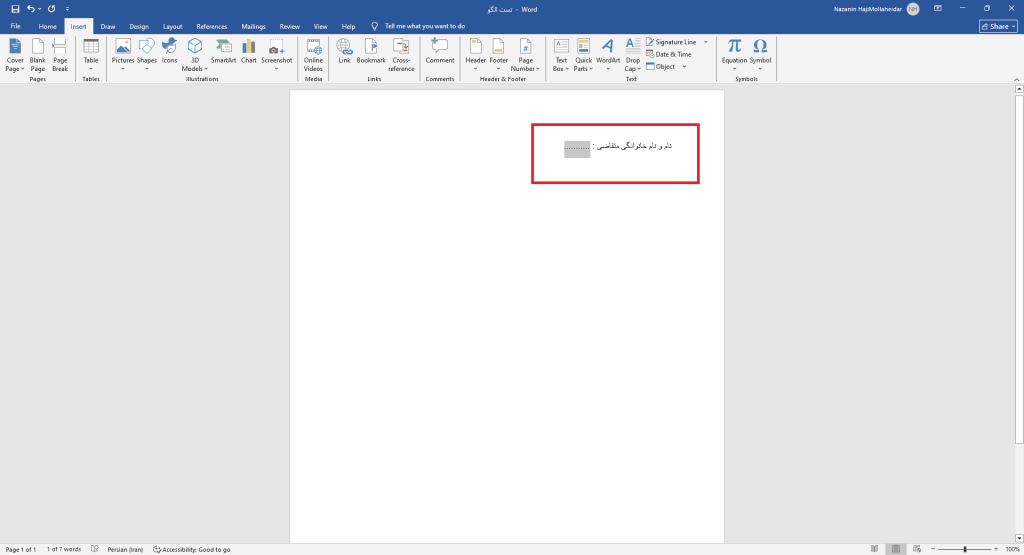Switch to Print Layout view in status bar
The width and height of the screenshot is (1024, 555).
[897, 549]
